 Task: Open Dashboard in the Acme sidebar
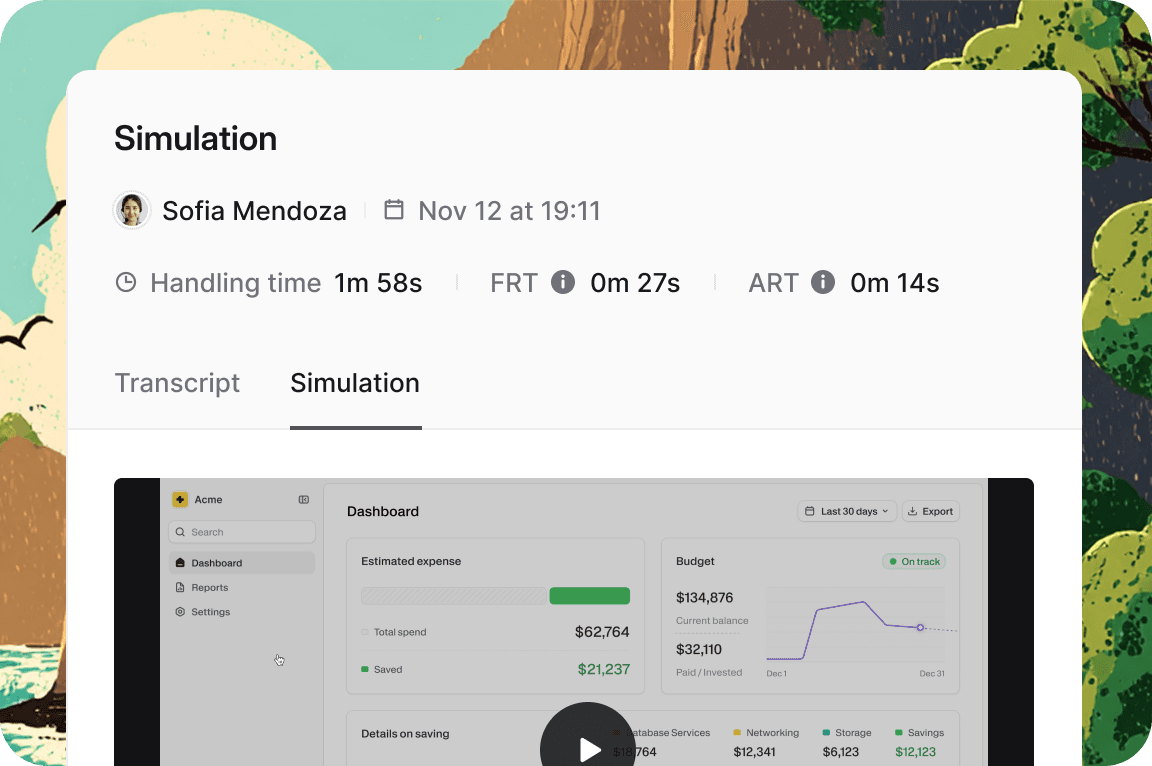(242, 563)
